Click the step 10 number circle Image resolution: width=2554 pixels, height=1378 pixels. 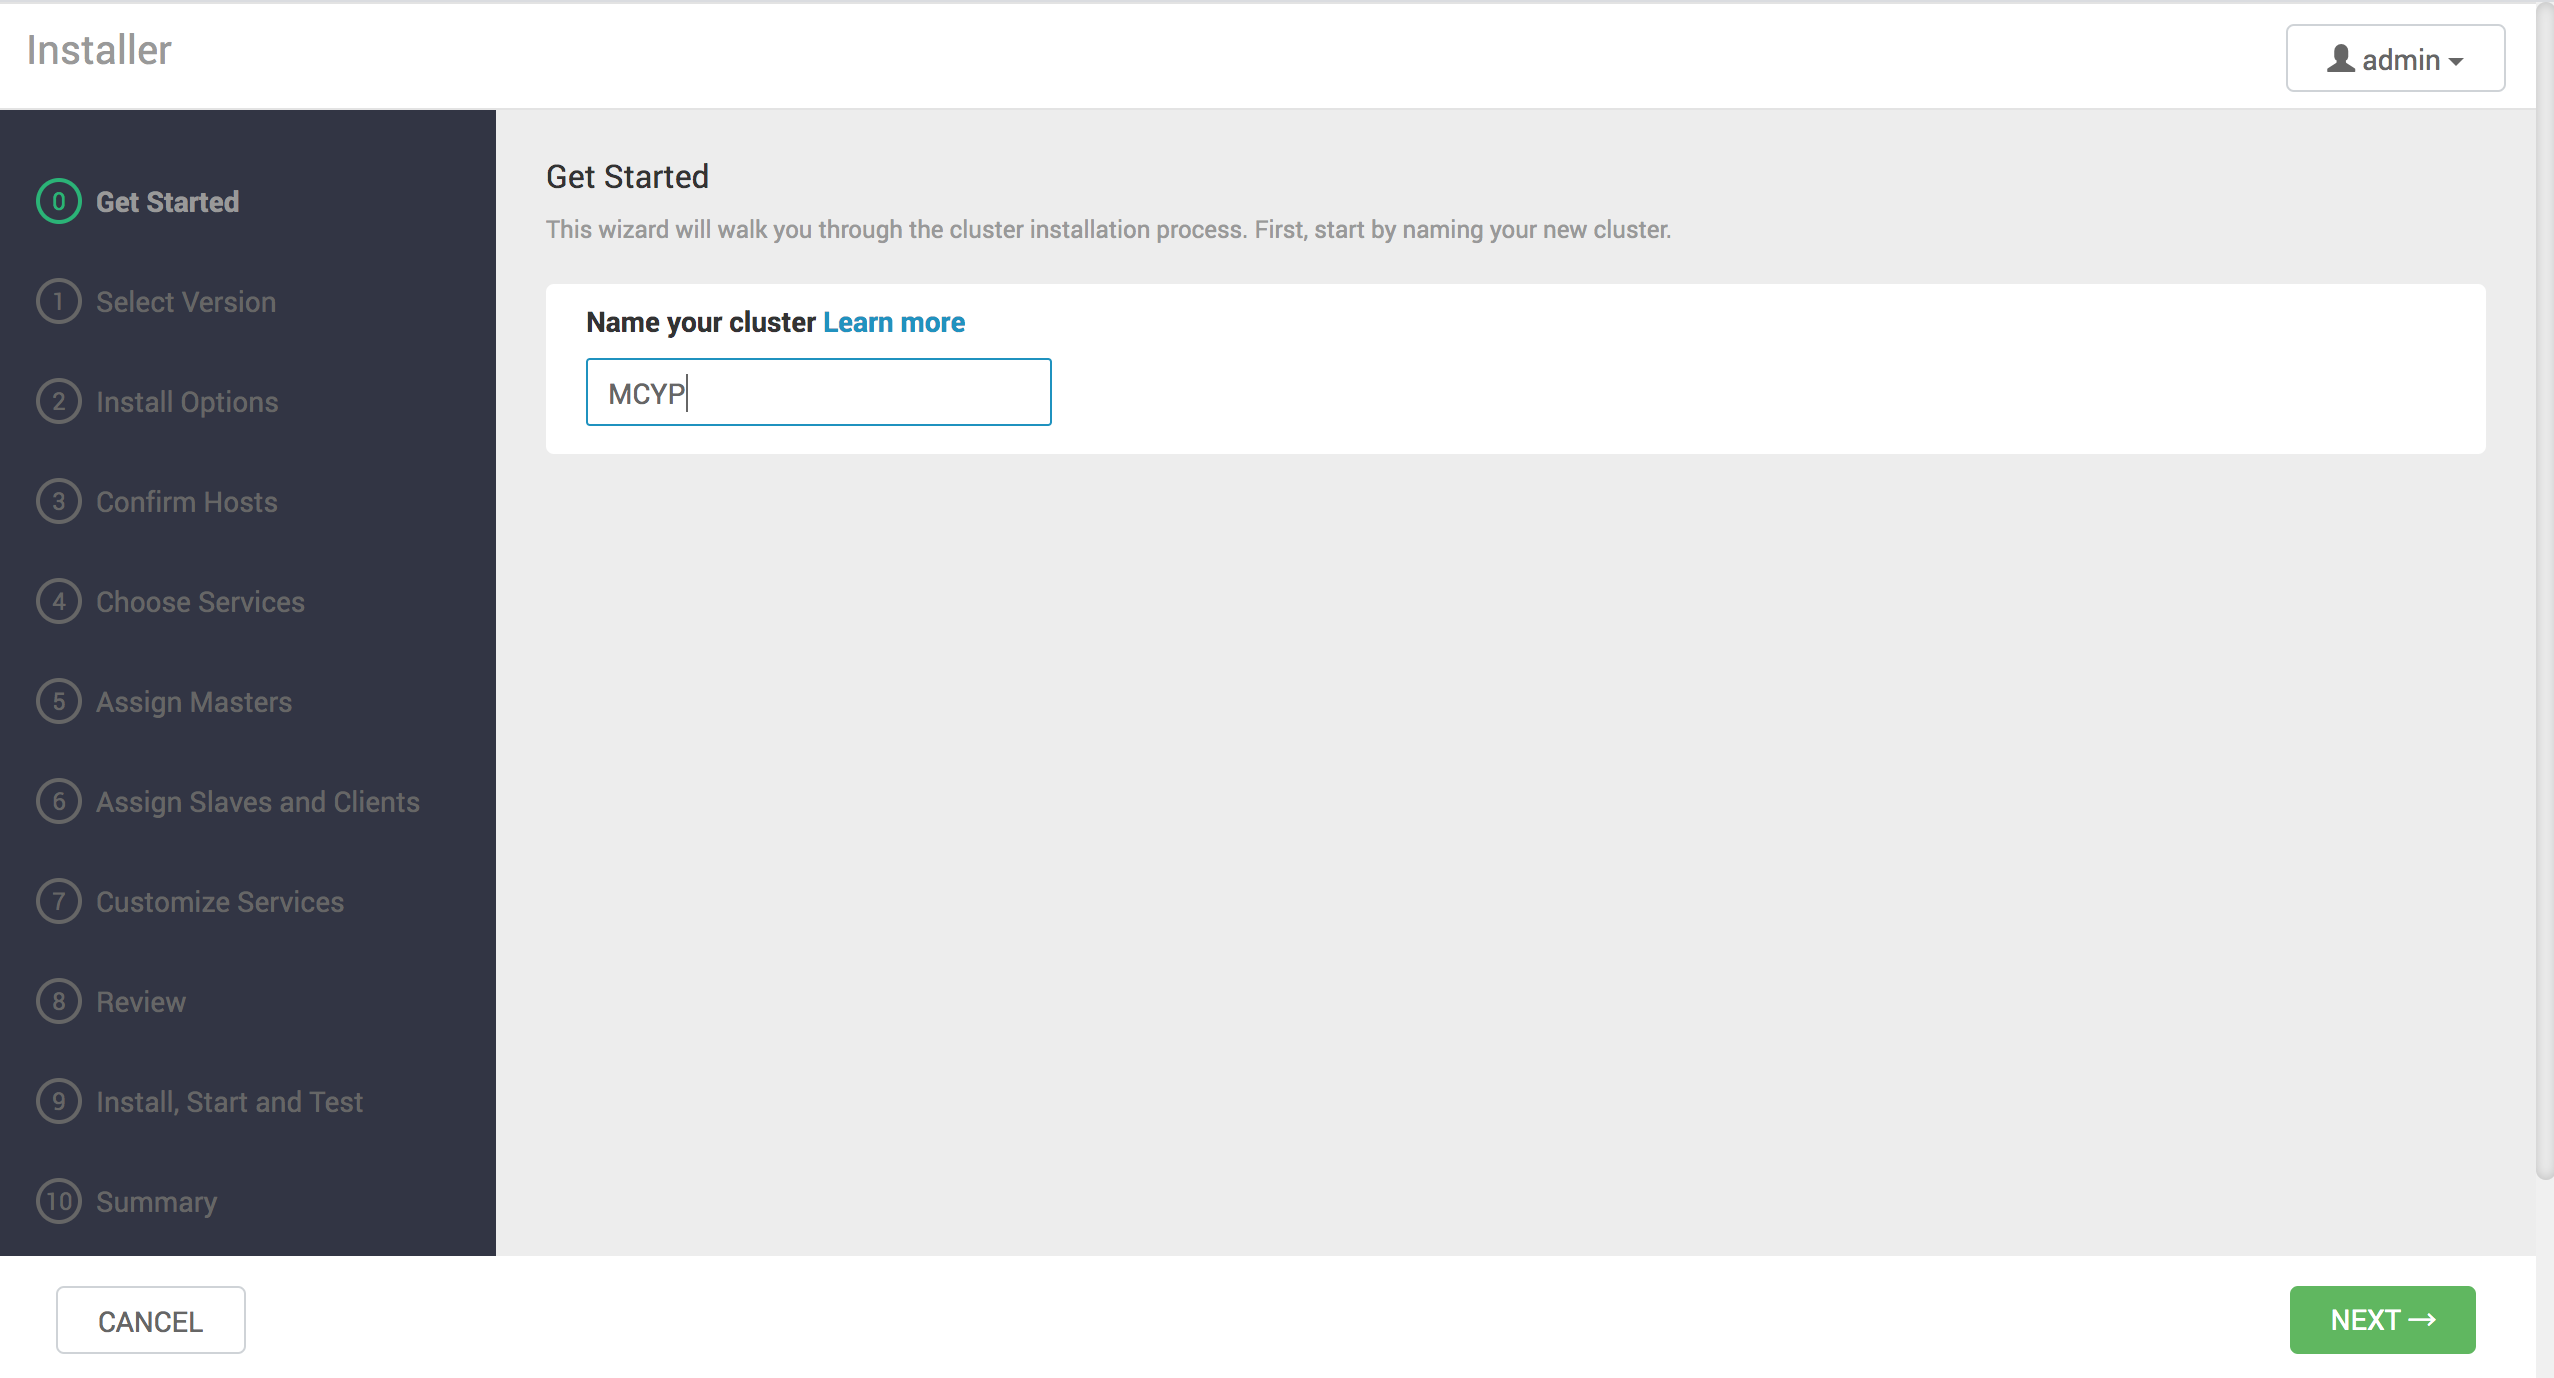click(x=59, y=1201)
